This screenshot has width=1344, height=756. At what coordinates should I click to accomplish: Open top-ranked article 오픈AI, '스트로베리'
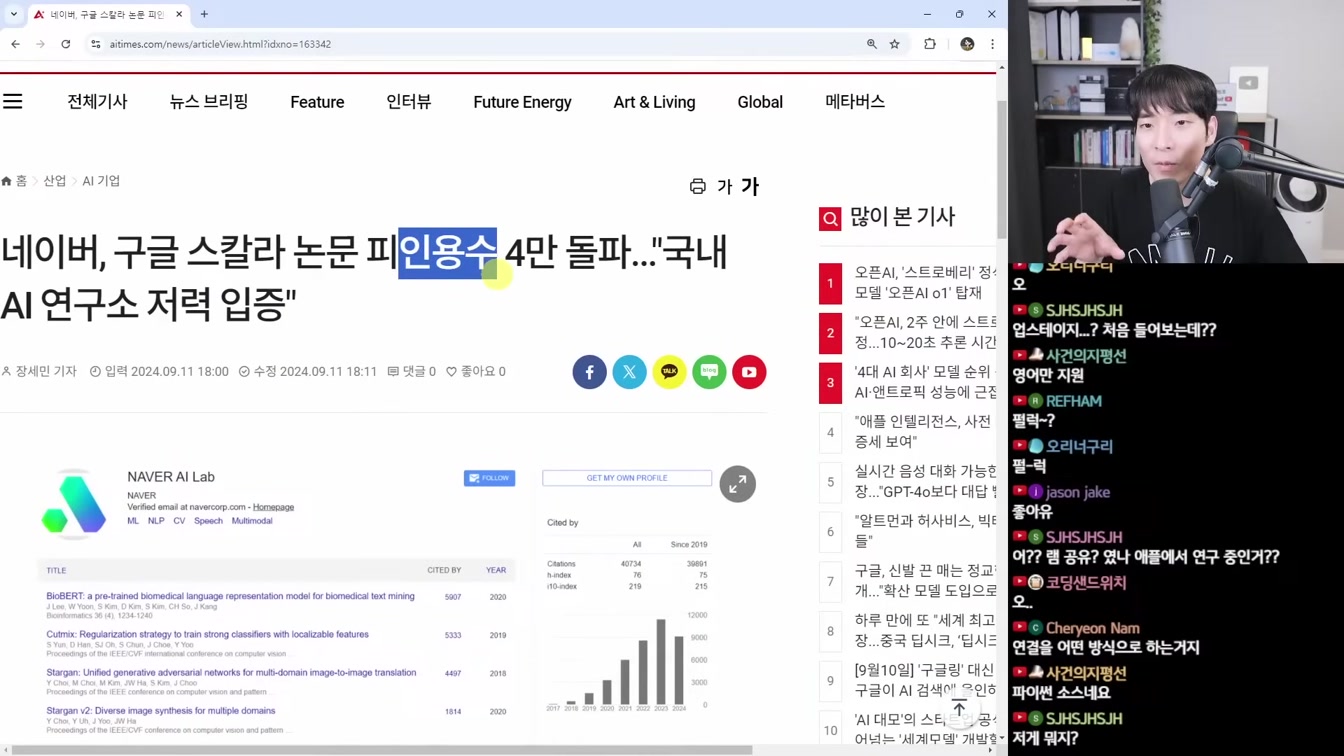click(x=925, y=282)
